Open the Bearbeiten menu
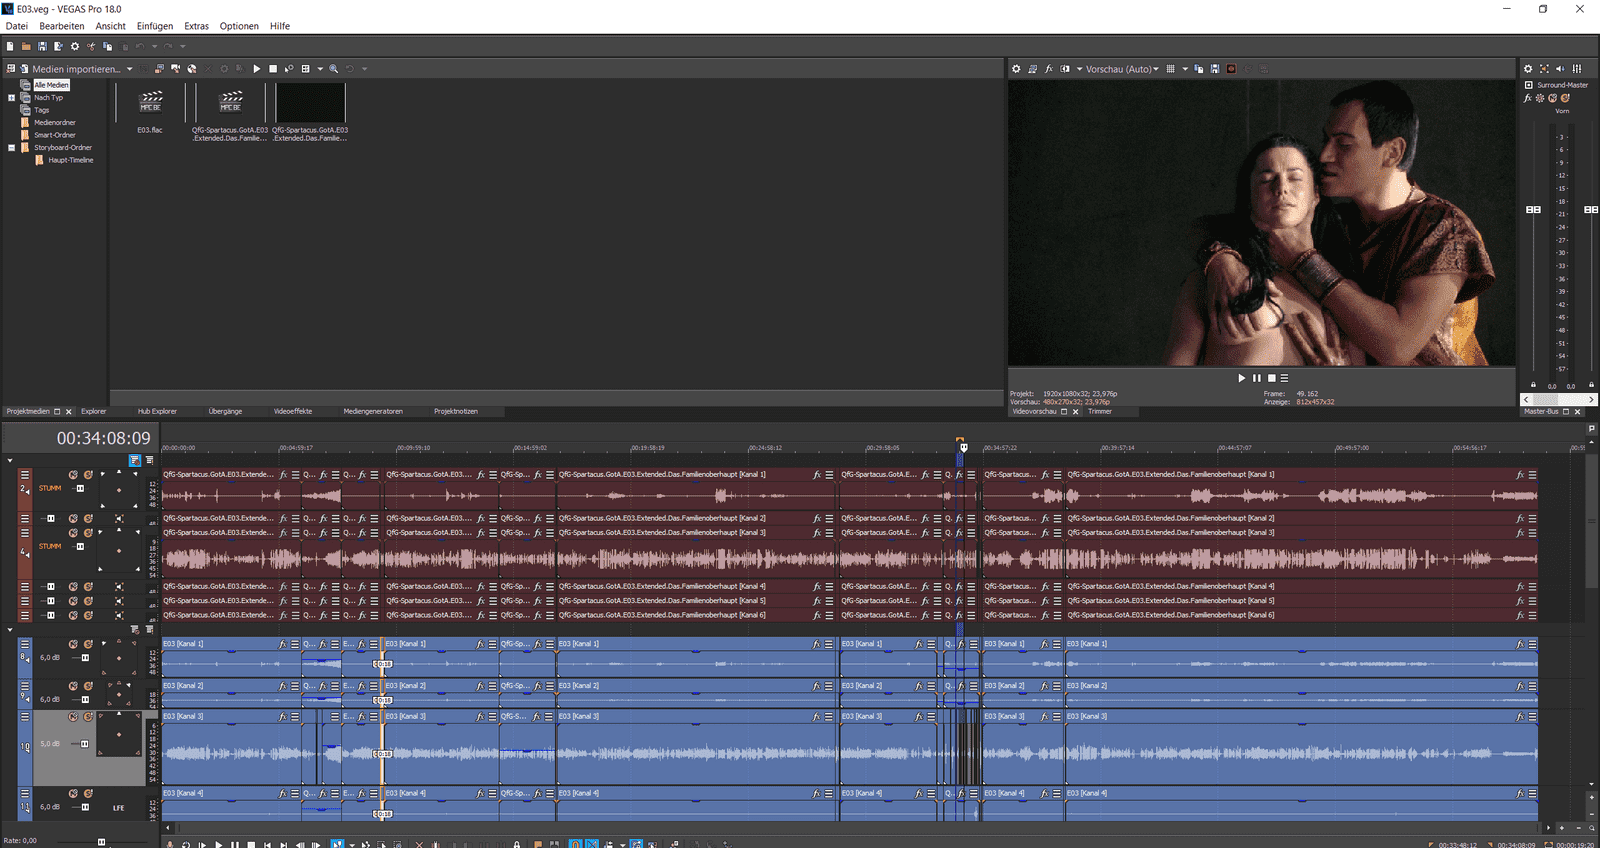This screenshot has height=848, width=1600. 62,26
